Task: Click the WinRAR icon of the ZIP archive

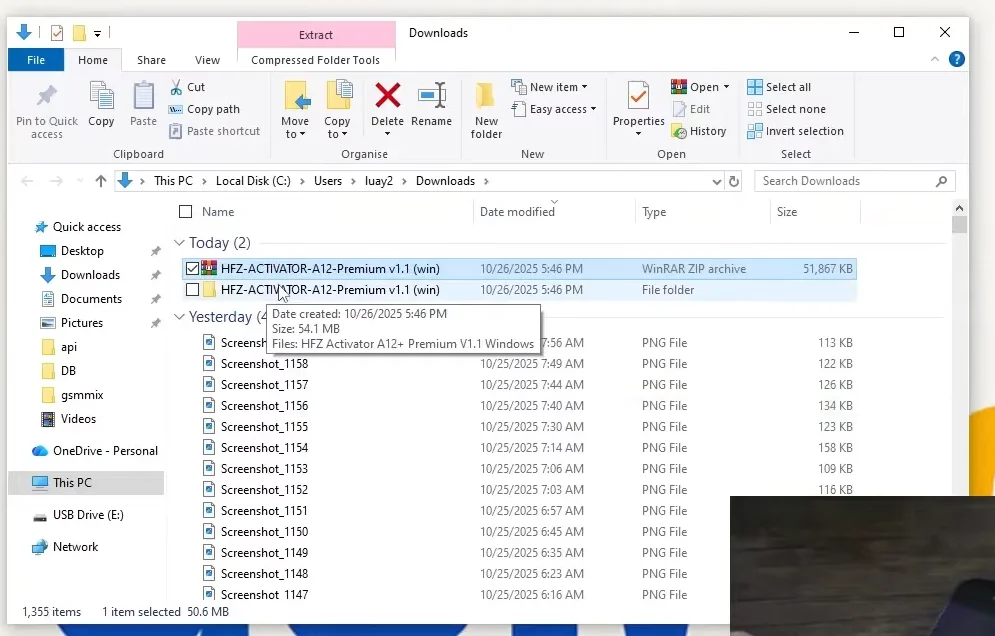Action: 209,268
